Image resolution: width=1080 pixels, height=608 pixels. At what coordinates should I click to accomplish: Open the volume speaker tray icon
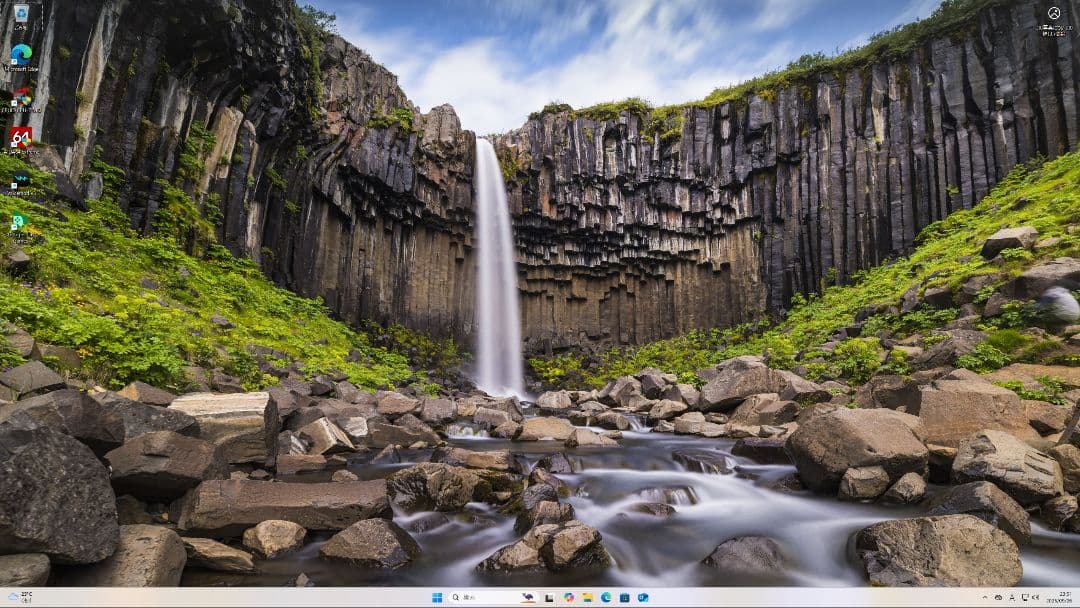coord(1035,597)
